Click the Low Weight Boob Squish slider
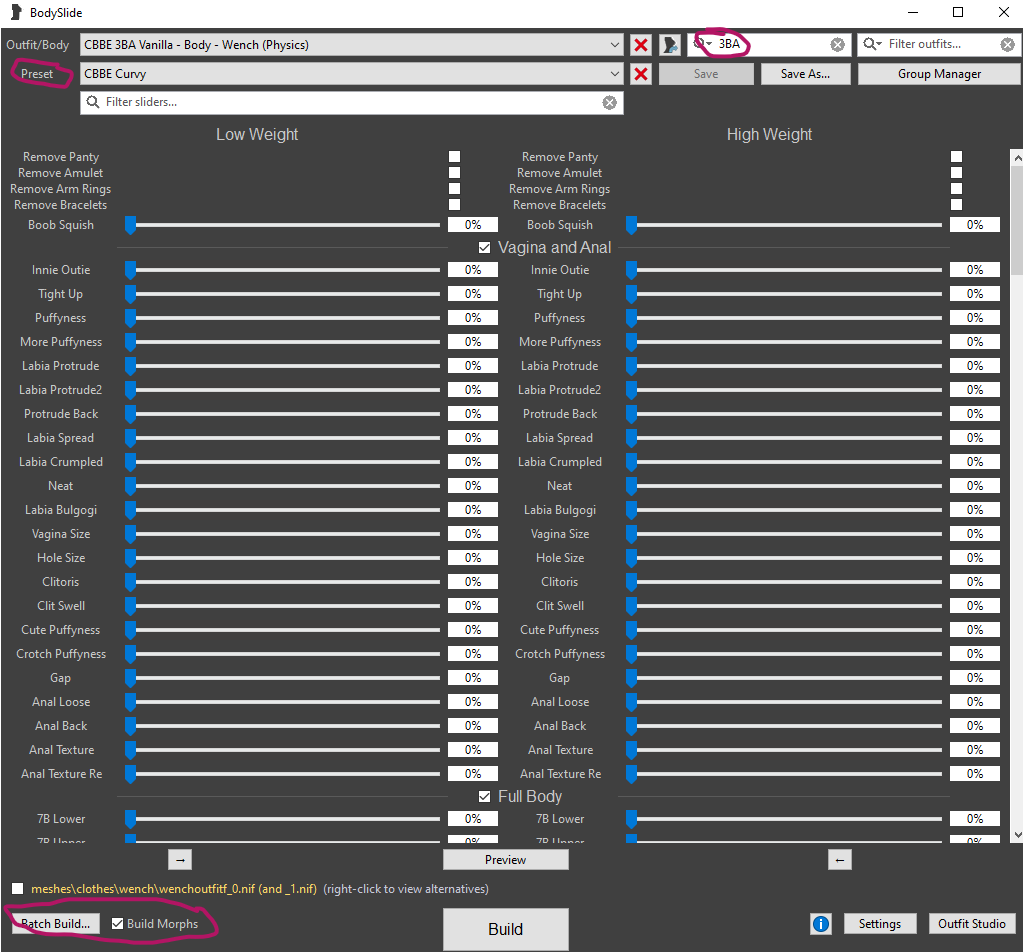This screenshot has width=1023, height=952. click(x=282, y=225)
